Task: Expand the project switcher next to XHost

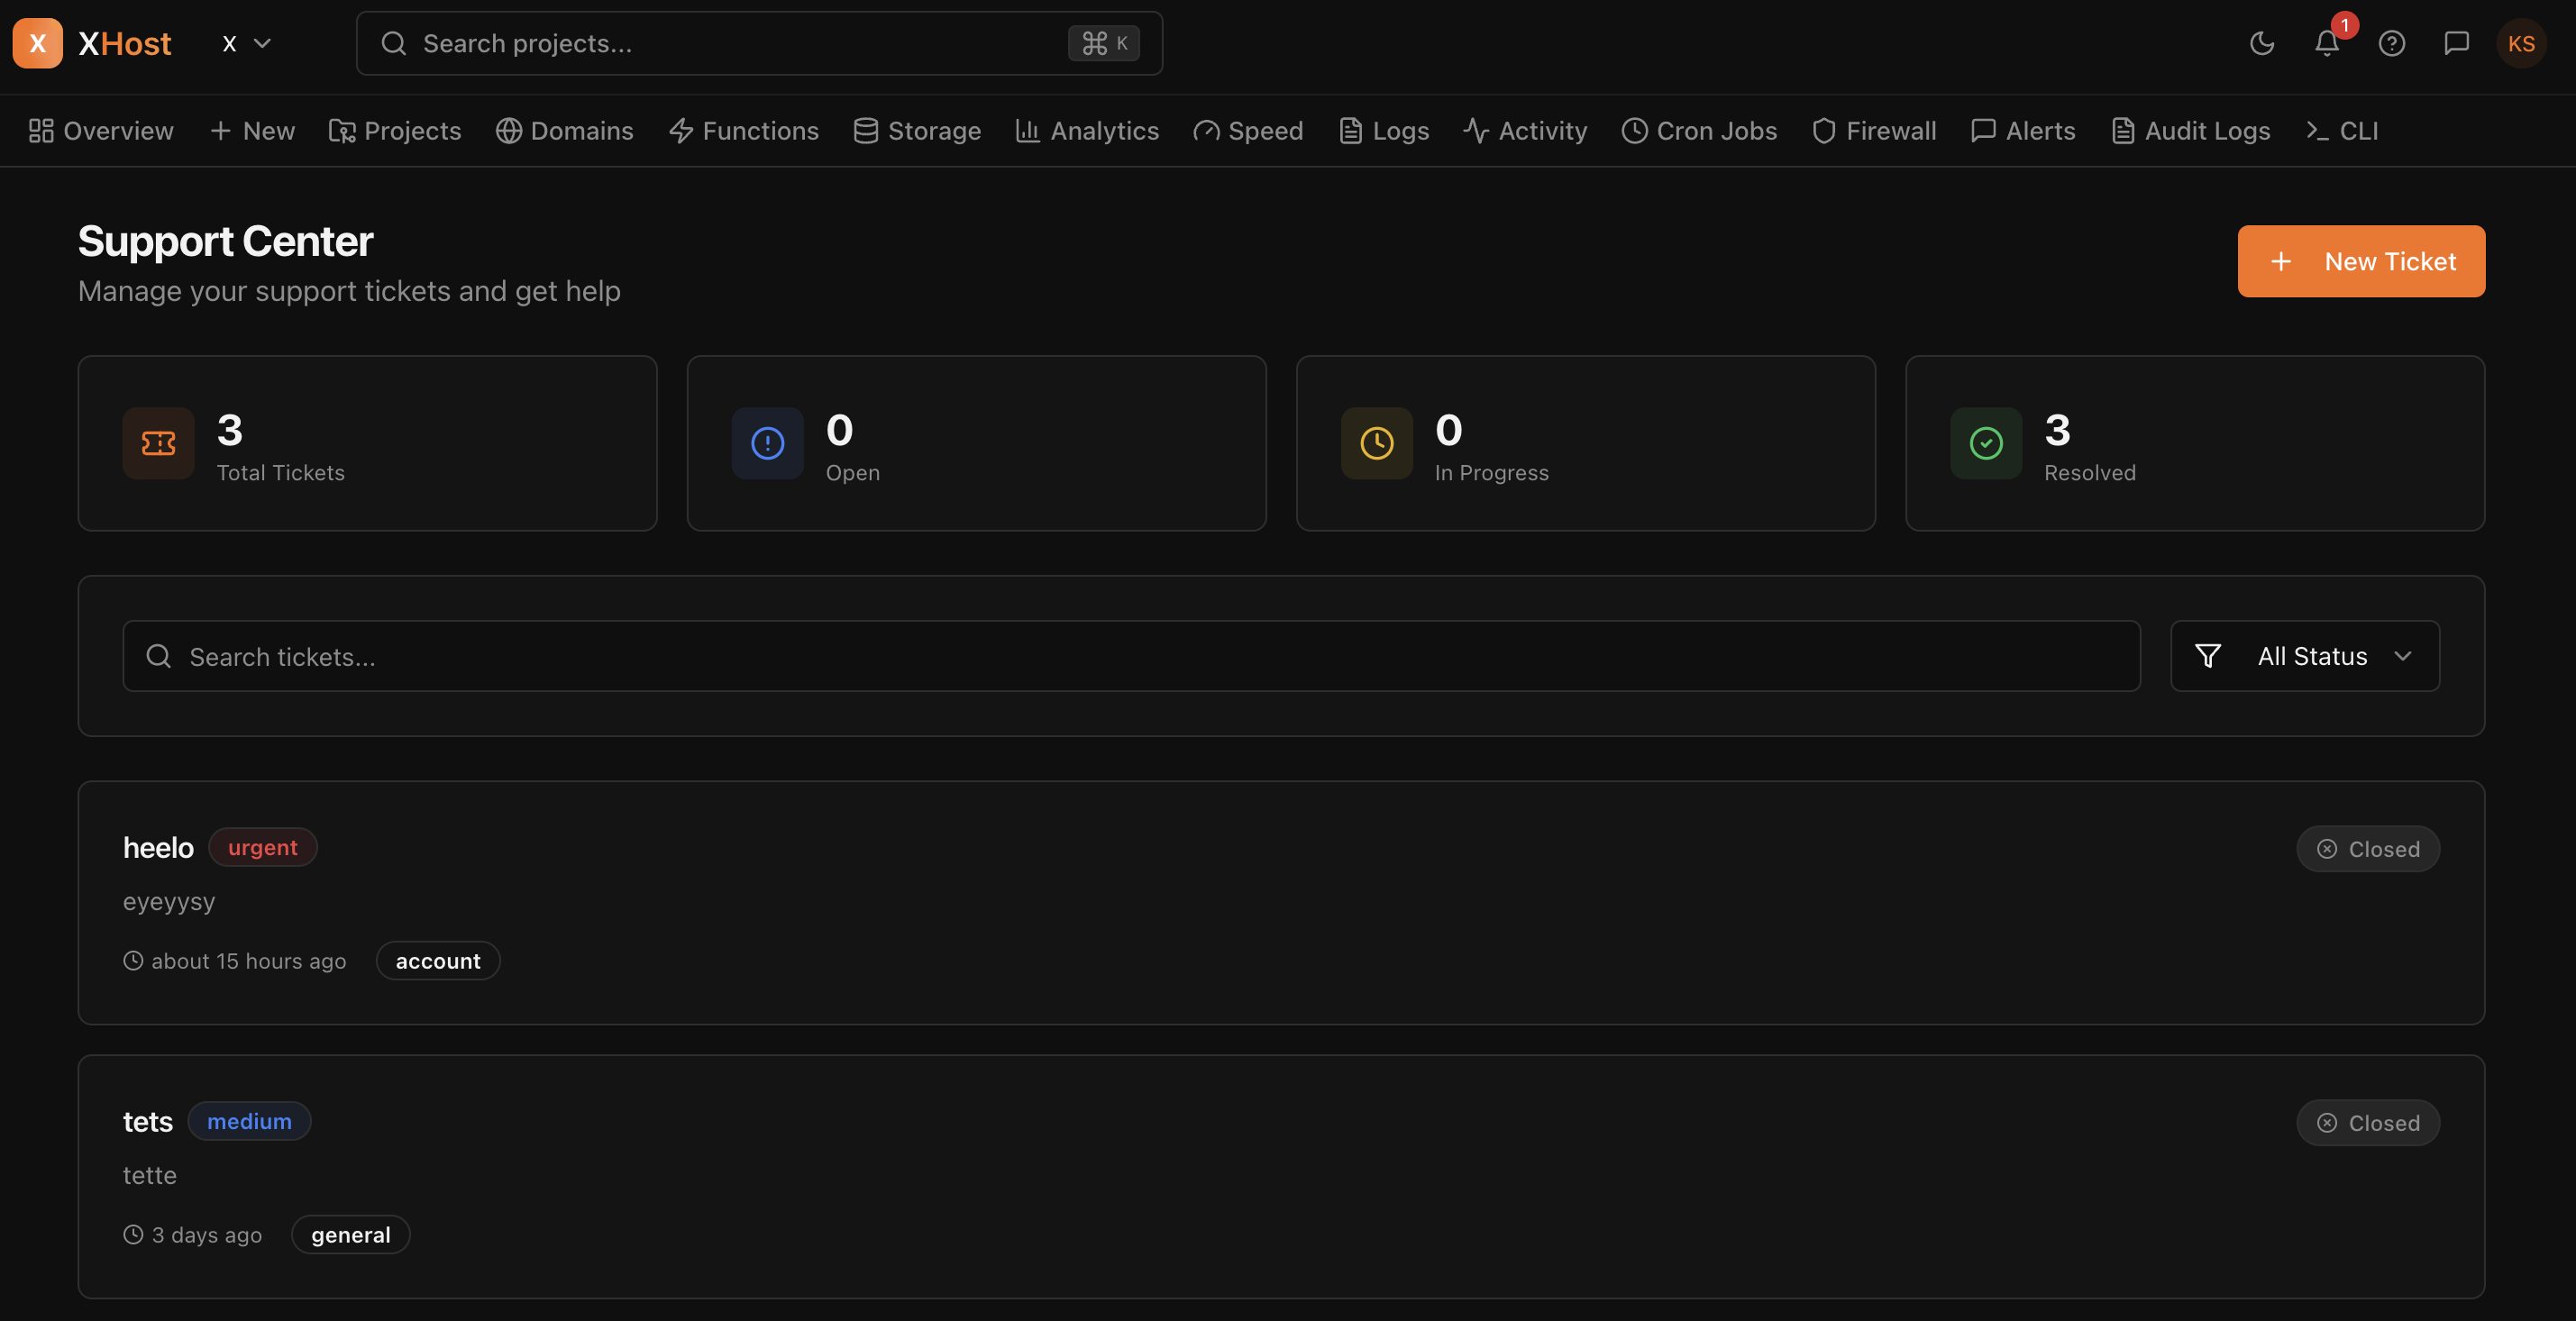Action: [x=245, y=43]
